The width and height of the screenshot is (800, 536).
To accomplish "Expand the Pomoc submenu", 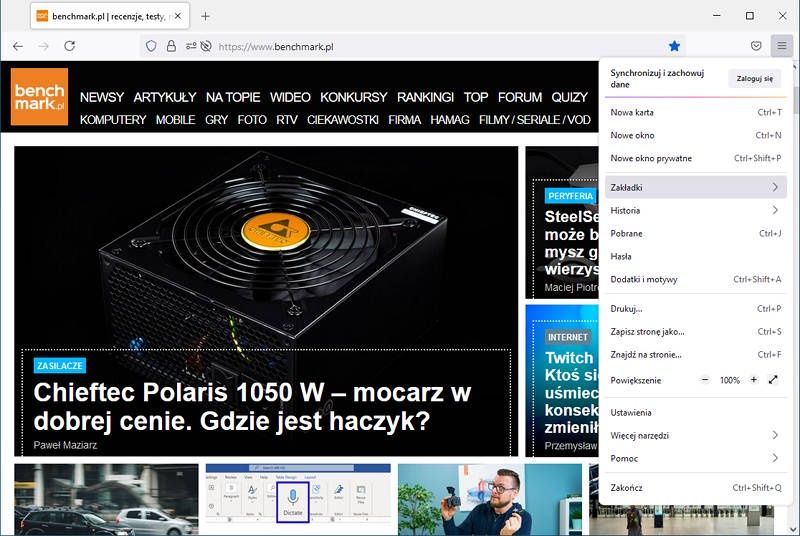I will coord(695,458).
